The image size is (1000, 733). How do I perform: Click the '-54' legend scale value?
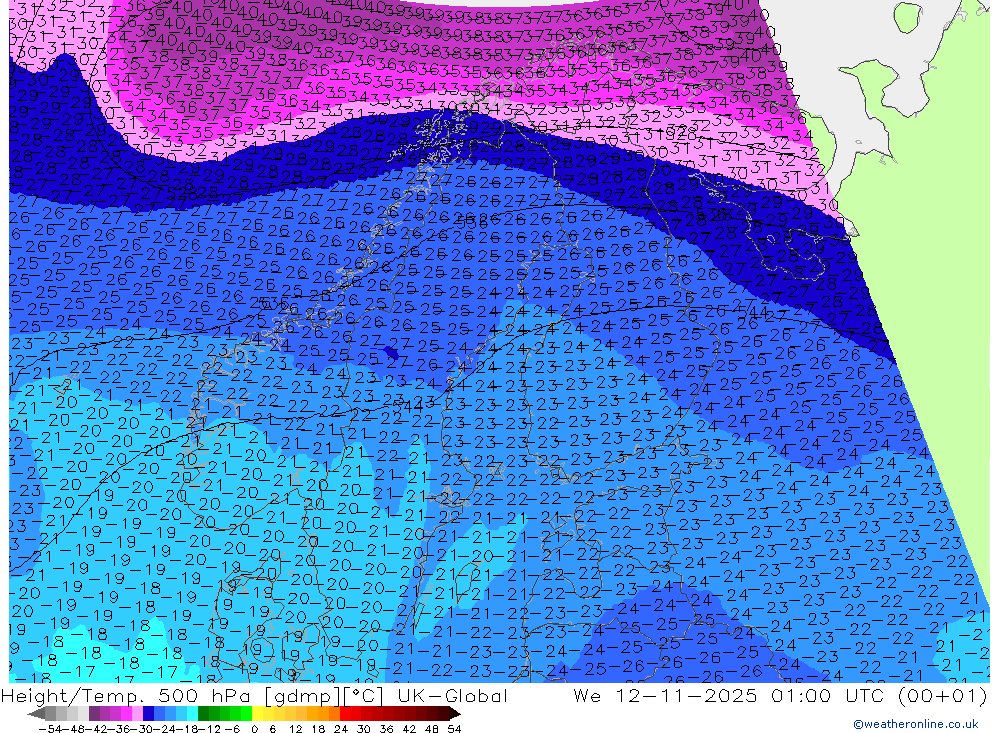coord(50,729)
